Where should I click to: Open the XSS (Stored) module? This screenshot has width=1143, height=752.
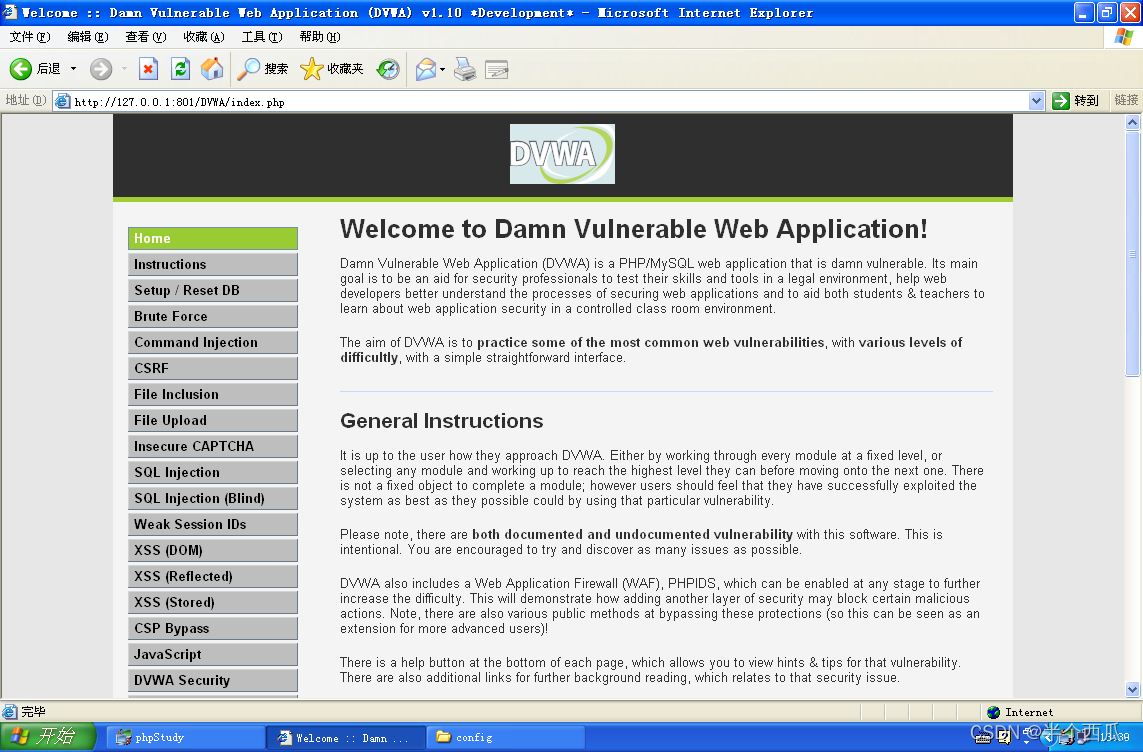213,602
